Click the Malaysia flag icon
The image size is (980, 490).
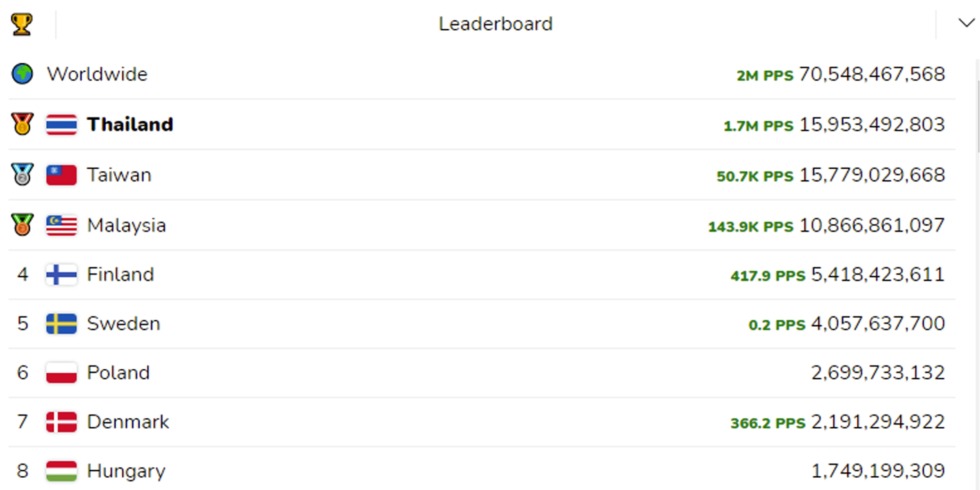point(61,225)
